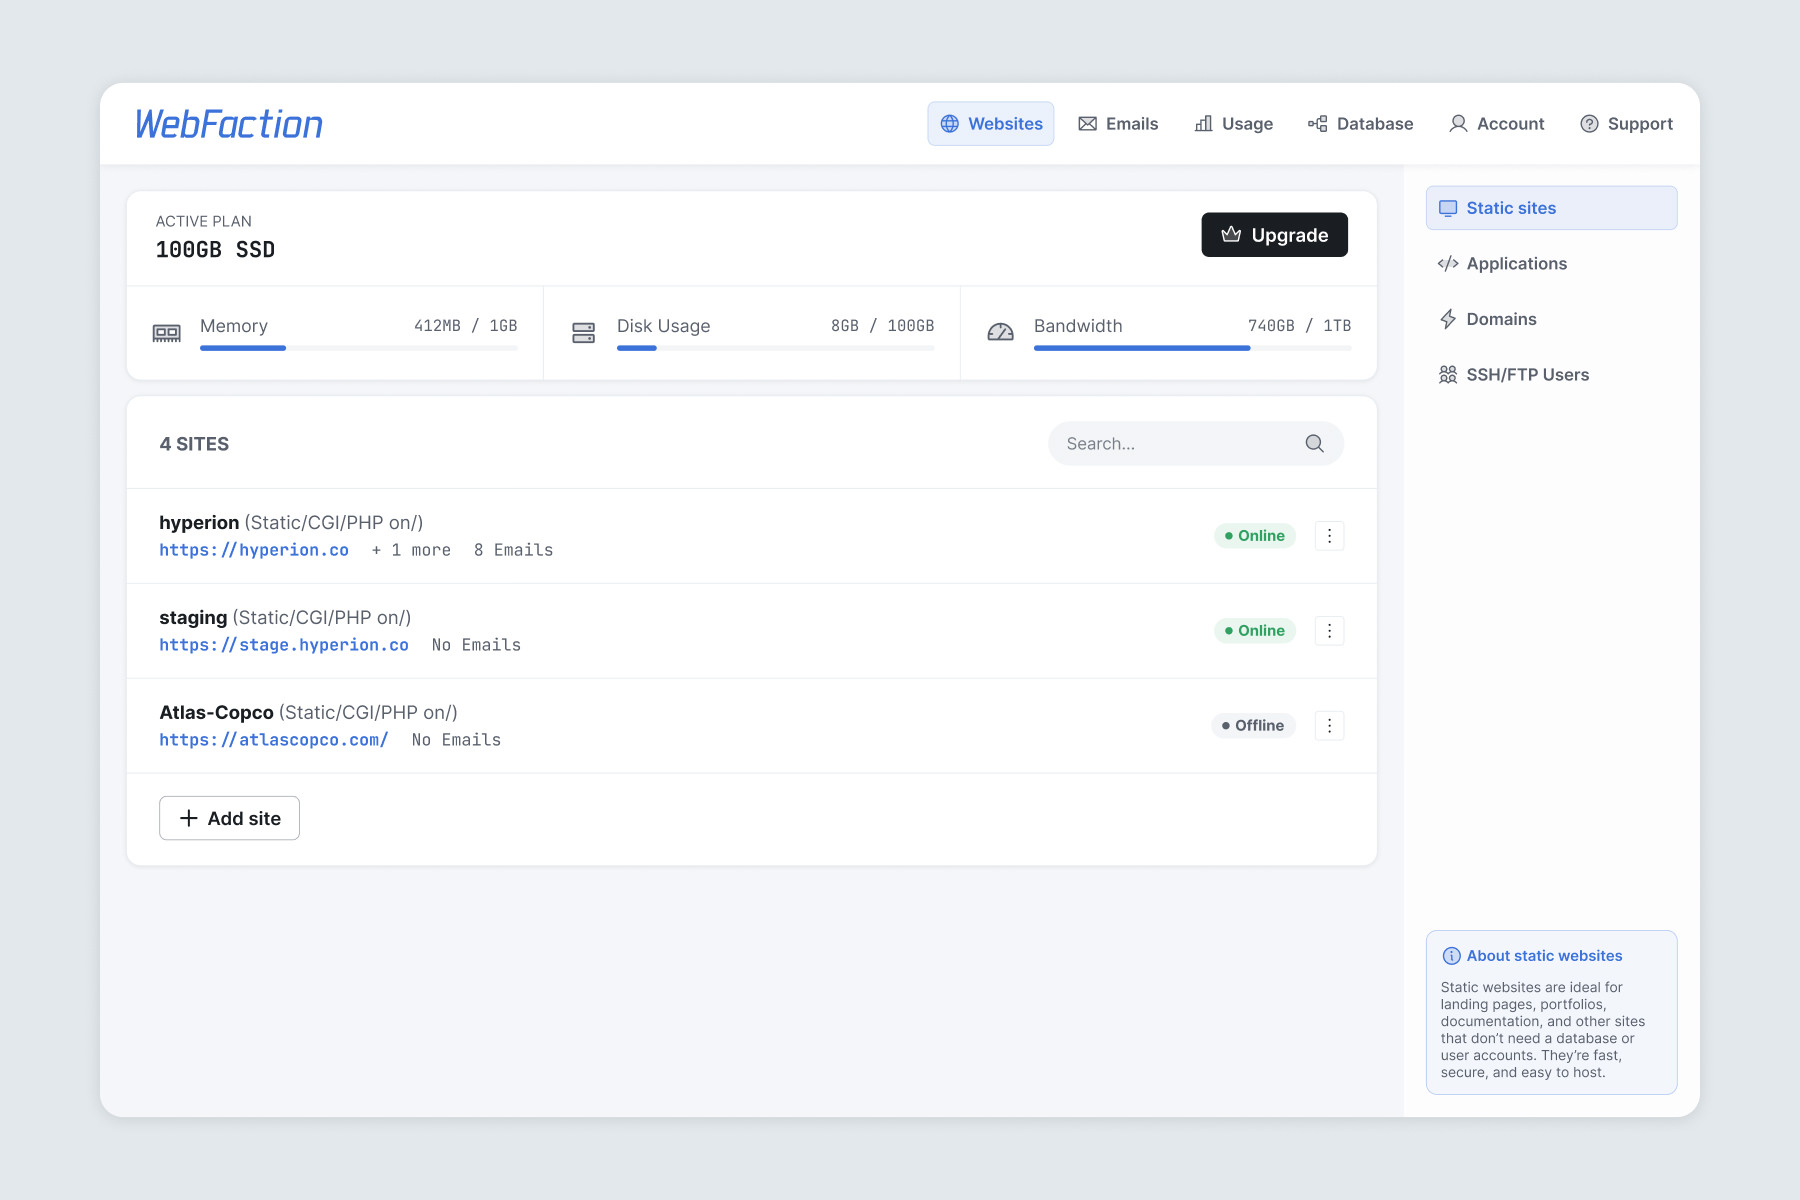Viewport: 1800px width, 1200px height.
Task: Focus the Search sites input field
Action: pyautogui.click(x=1195, y=443)
